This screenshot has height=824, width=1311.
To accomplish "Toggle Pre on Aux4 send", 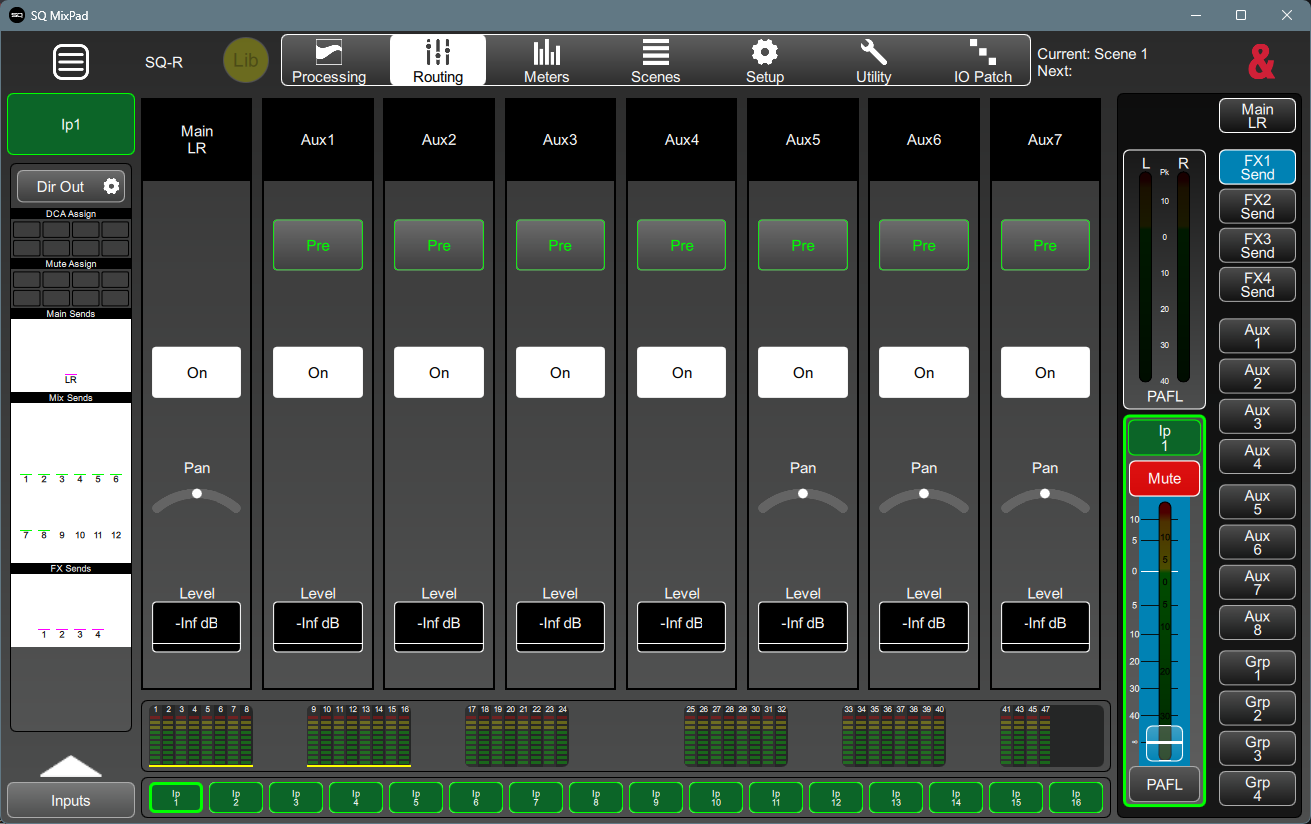I will 682,245.
